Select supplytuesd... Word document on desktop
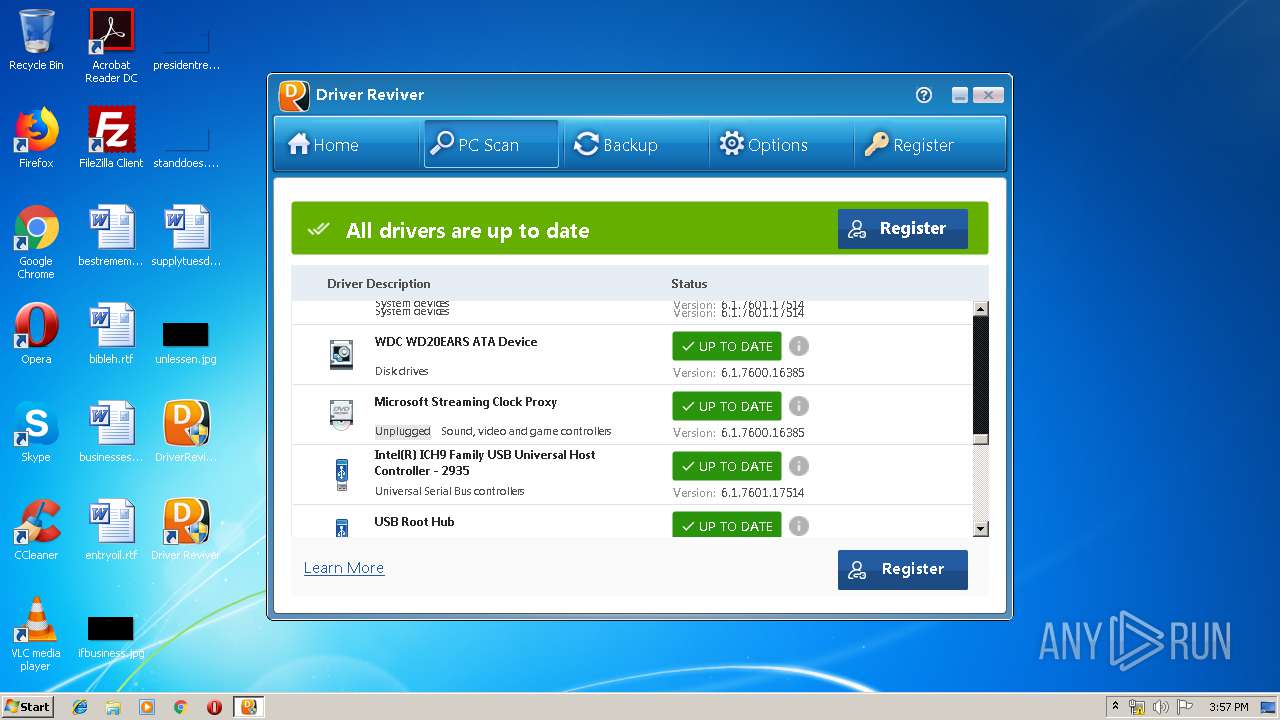 tap(186, 236)
